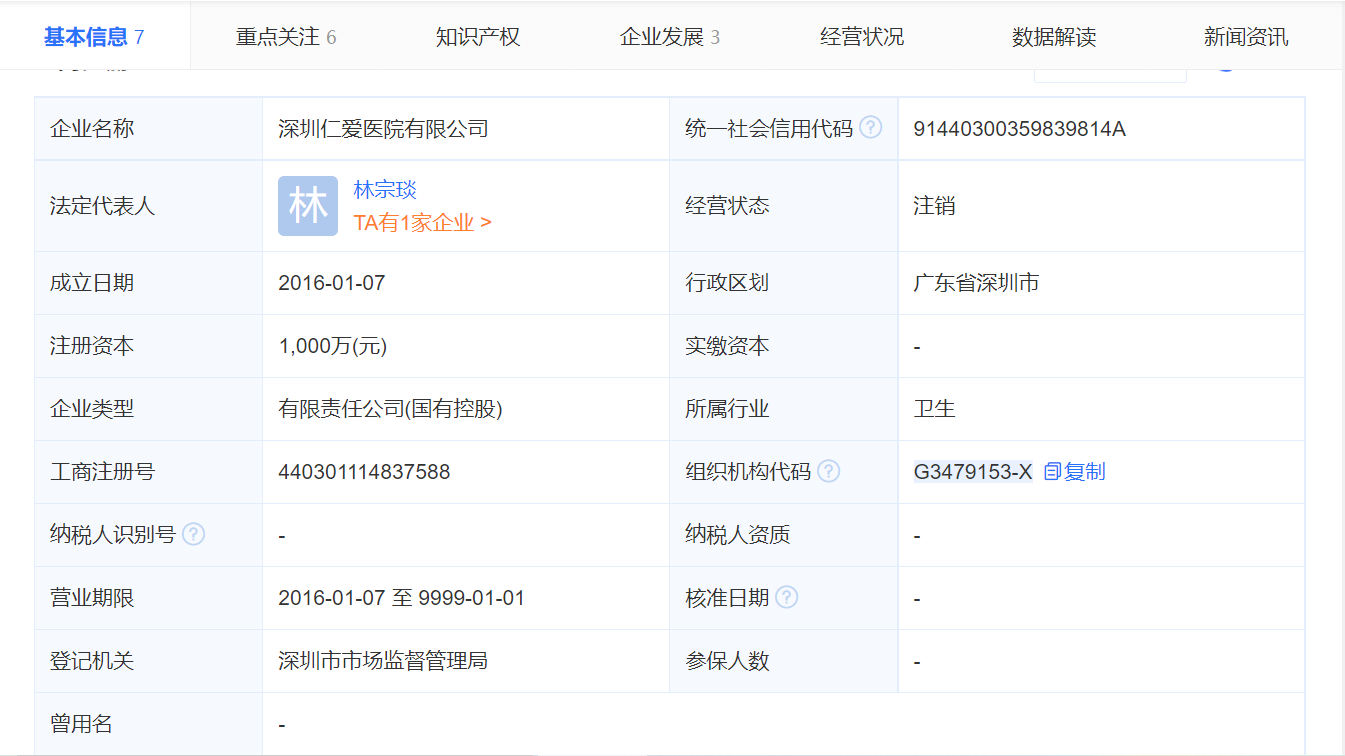
Task: Click the 成立日期 label cell
Action: coord(149,282)
